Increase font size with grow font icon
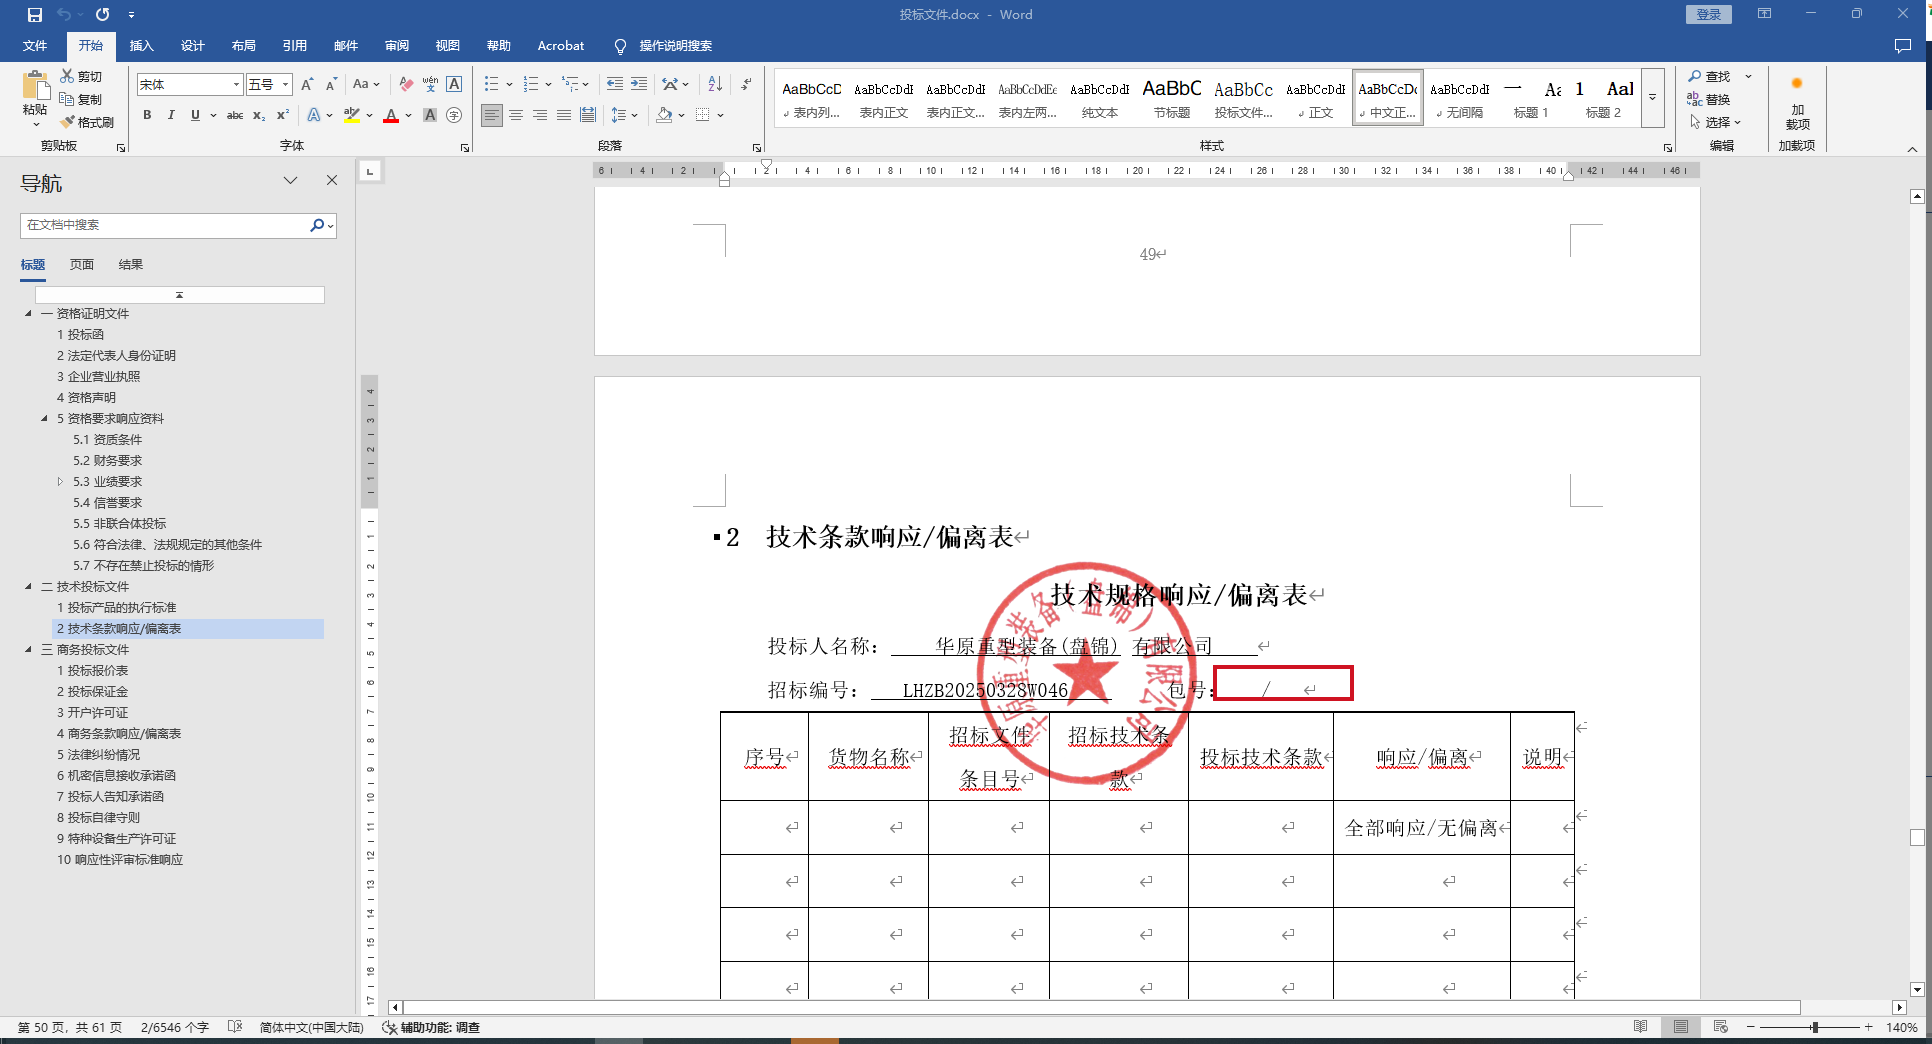The height and width of the screenshot is (1044, 1932). coord(307,84)
